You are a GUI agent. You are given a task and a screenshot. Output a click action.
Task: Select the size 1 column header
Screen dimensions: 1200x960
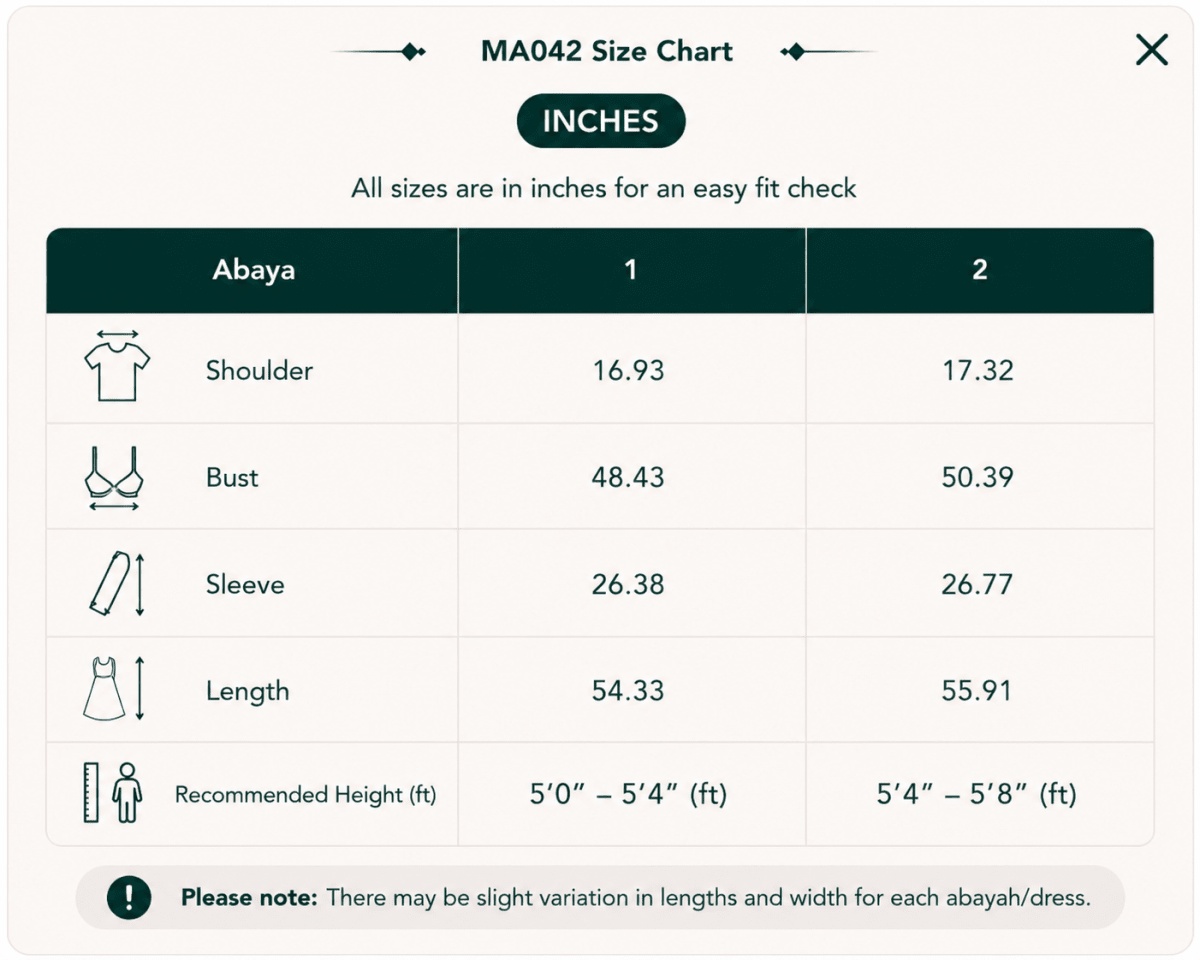(x=631, y=270)
